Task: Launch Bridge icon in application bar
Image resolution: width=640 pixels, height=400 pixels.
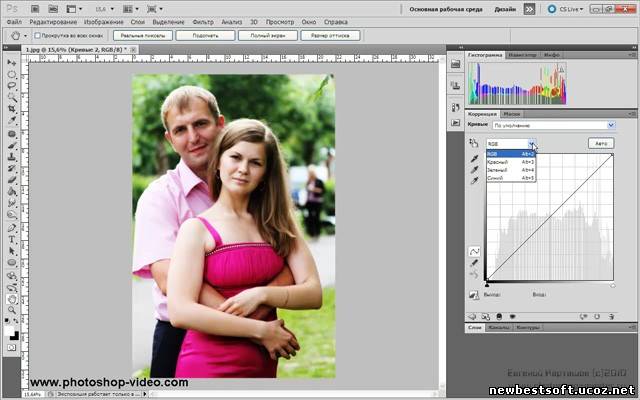Action: 35,9
